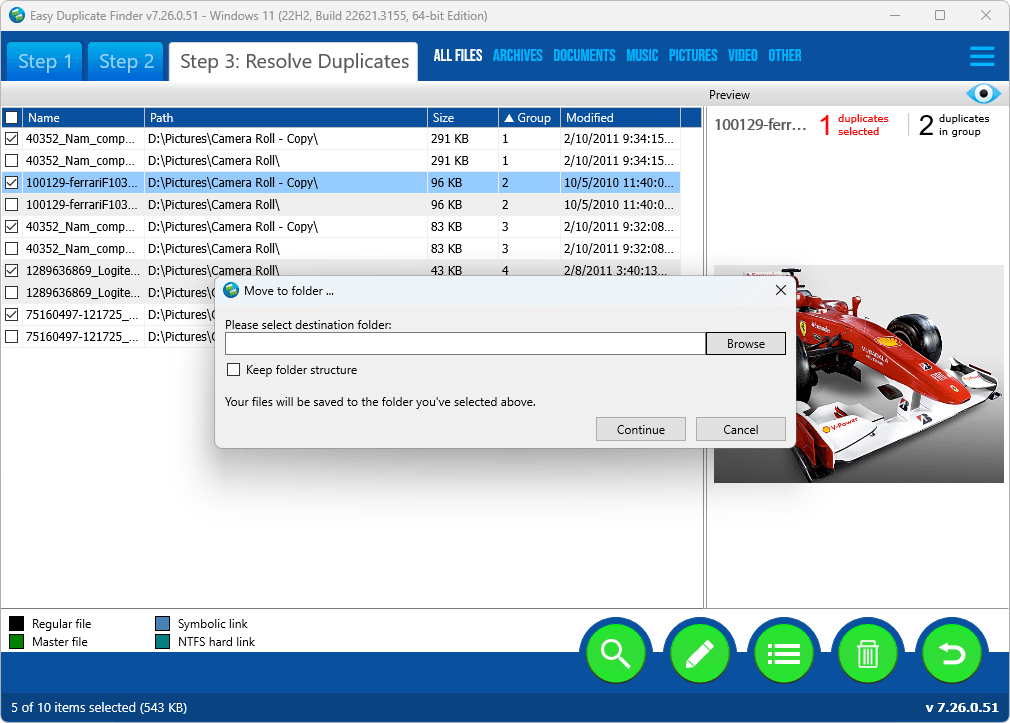The image size is (1010, 723).
Task: Click green Master file legend swatch
Action: point(17,641)
